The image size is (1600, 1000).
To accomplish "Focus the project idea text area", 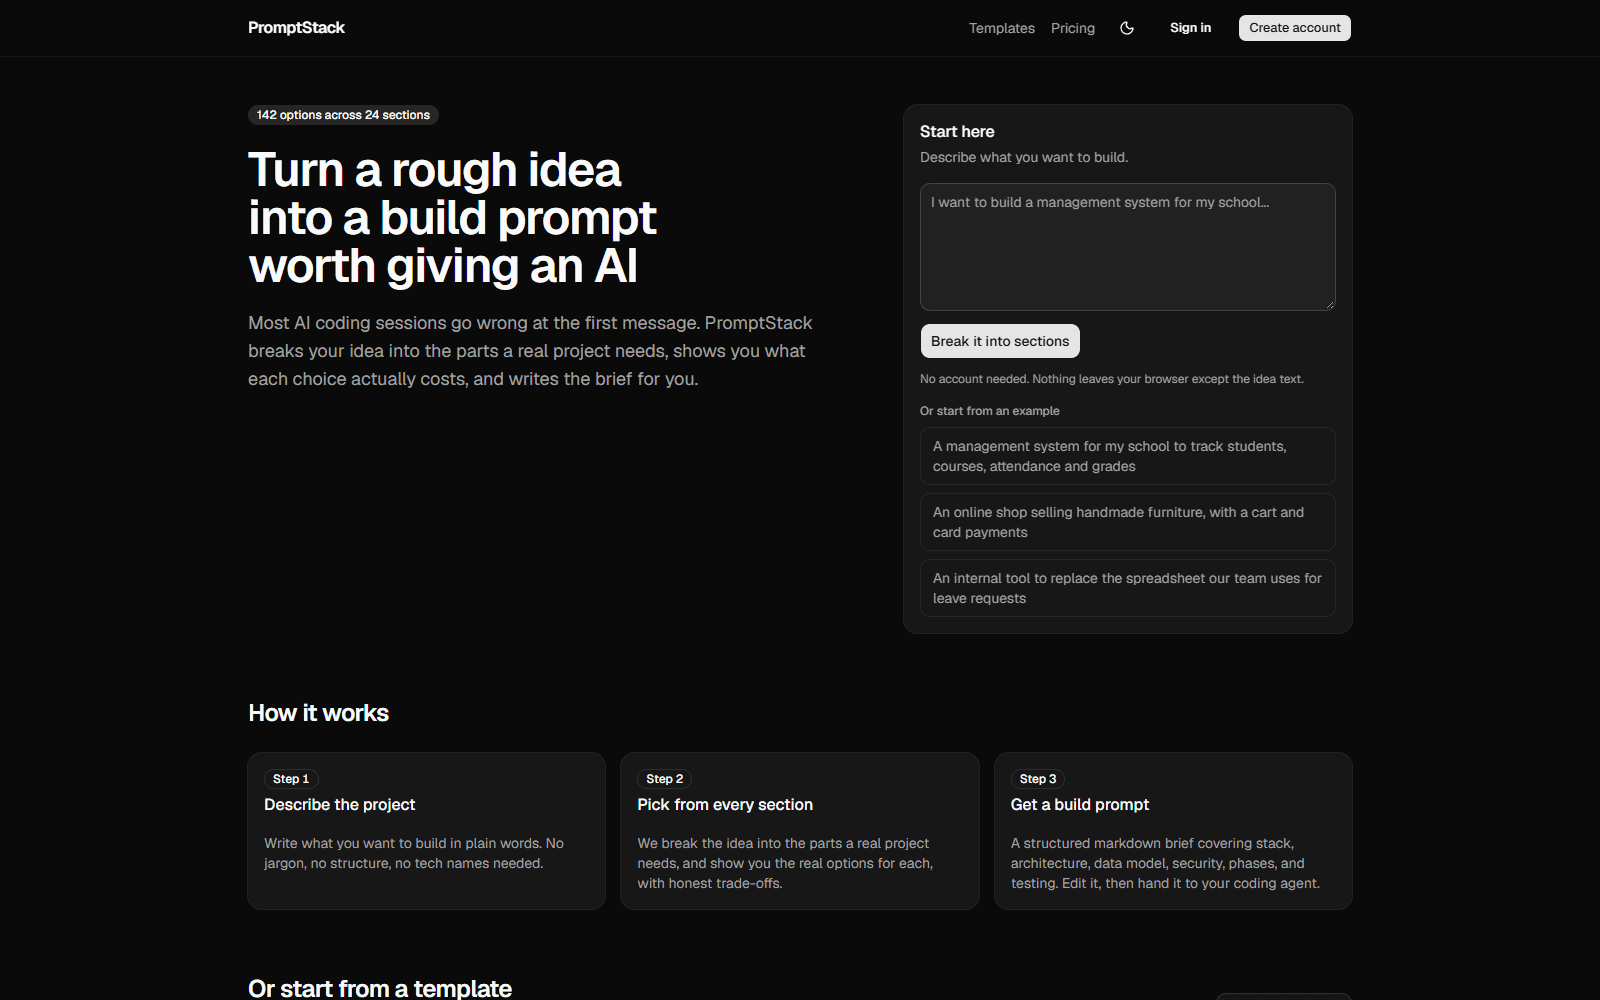I will [x=1127, y=247].
